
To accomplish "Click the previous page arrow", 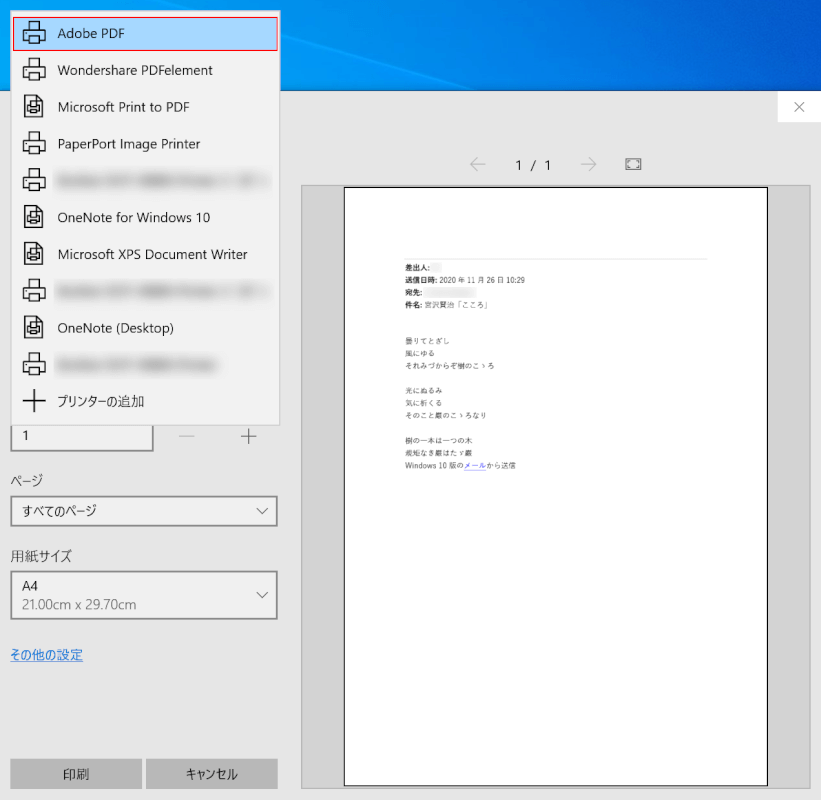I will tap(478, 164).
